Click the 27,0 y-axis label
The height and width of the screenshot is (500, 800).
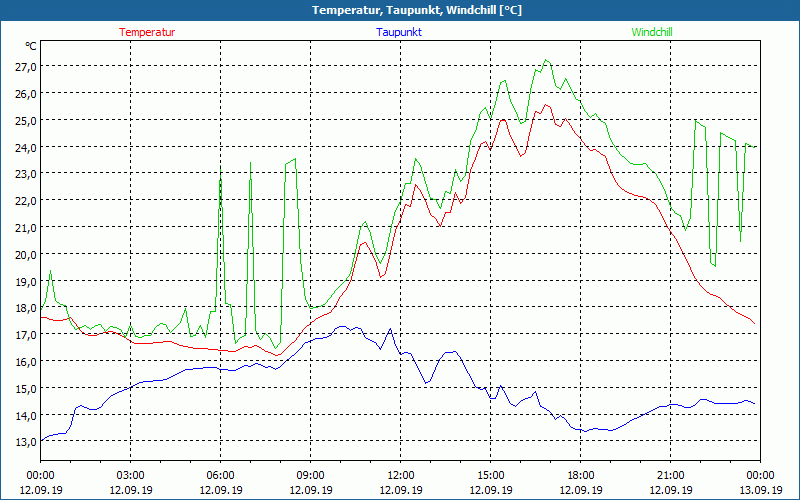pyautogui.click(x=26, y=67)
